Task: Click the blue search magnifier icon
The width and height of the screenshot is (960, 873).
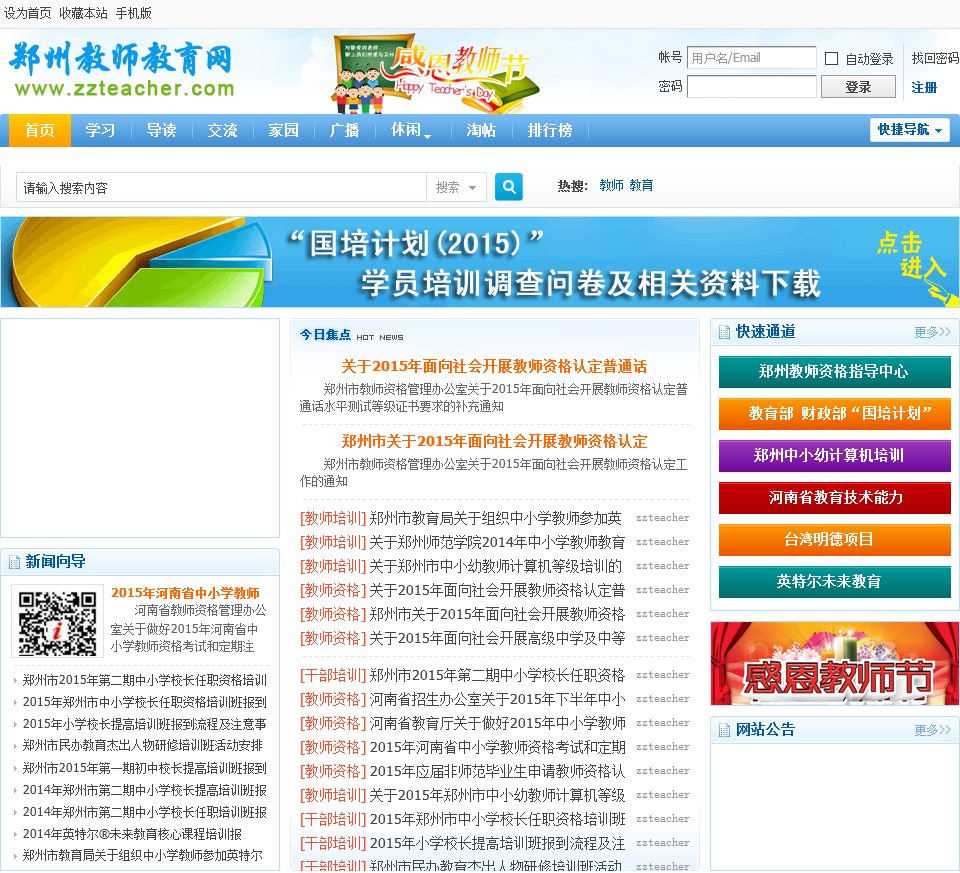Action: click(509, 187)
